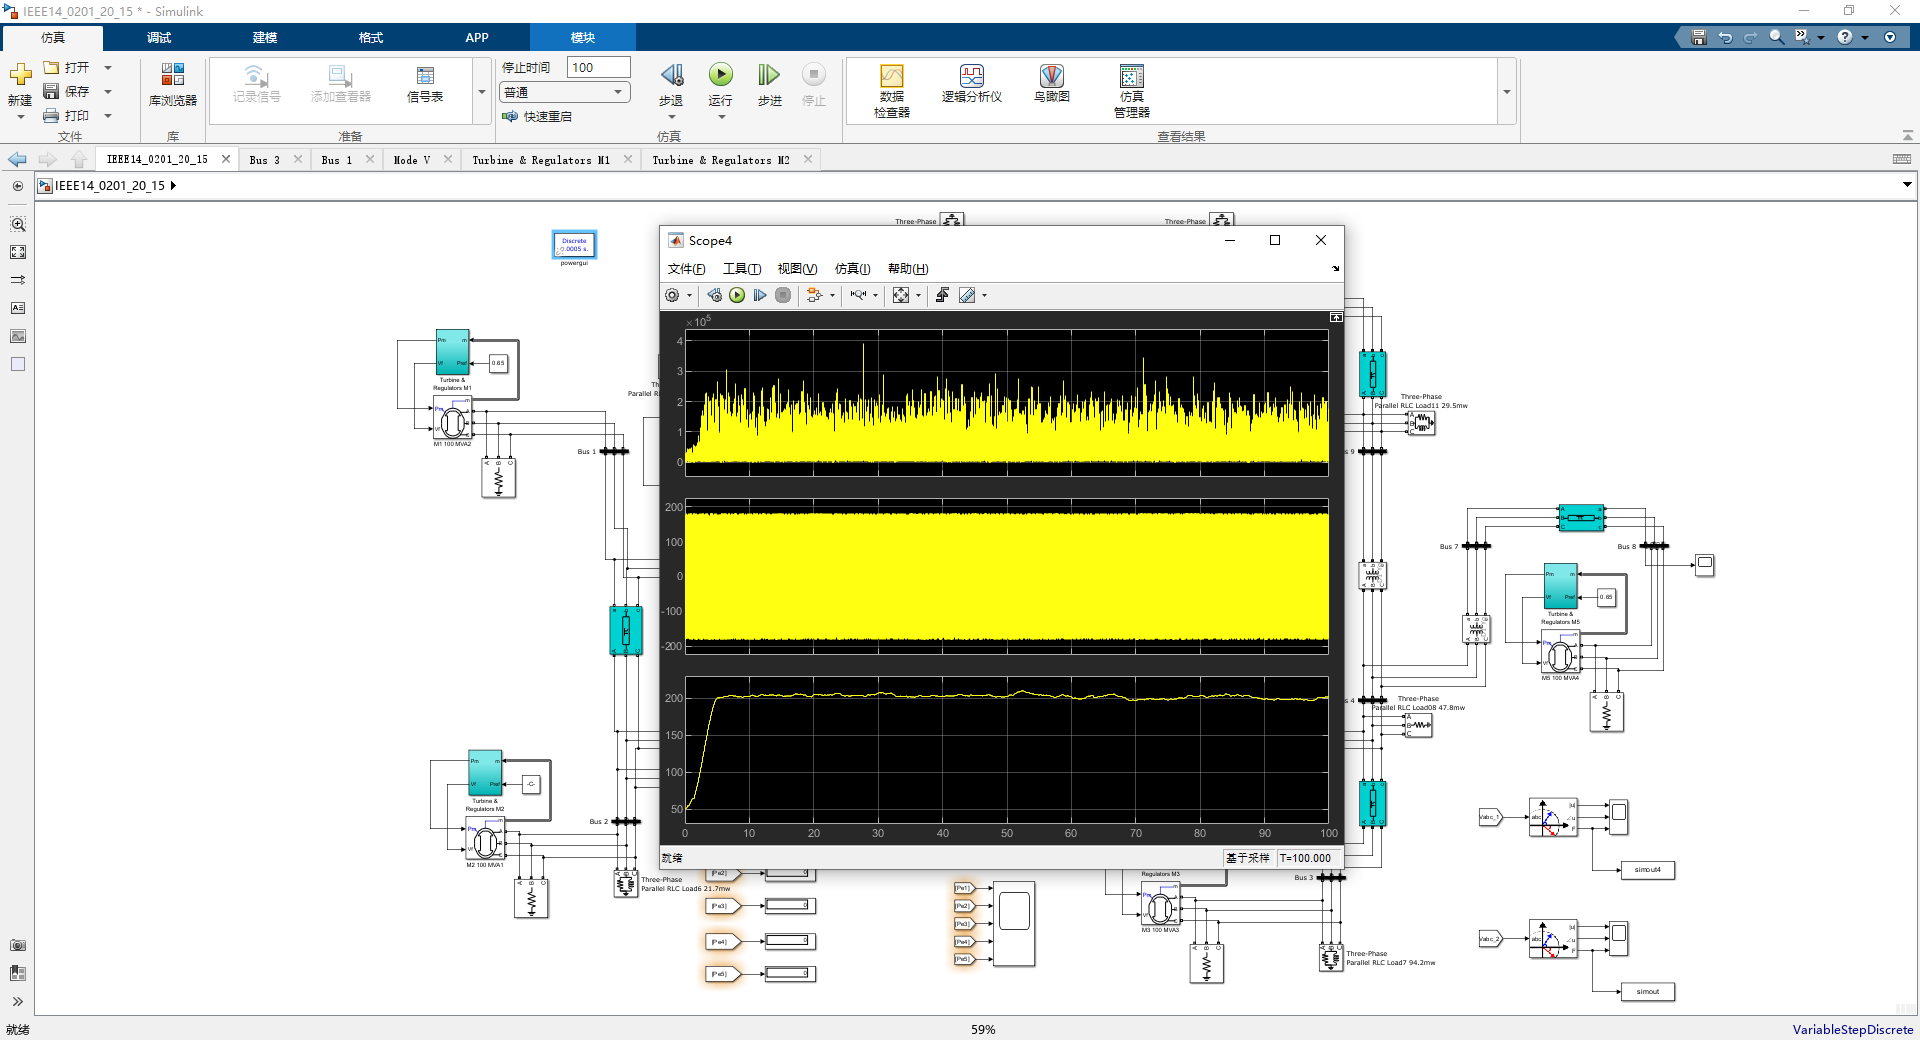Click the Help question mark icon
1920x1040 pixels.
1845,37
